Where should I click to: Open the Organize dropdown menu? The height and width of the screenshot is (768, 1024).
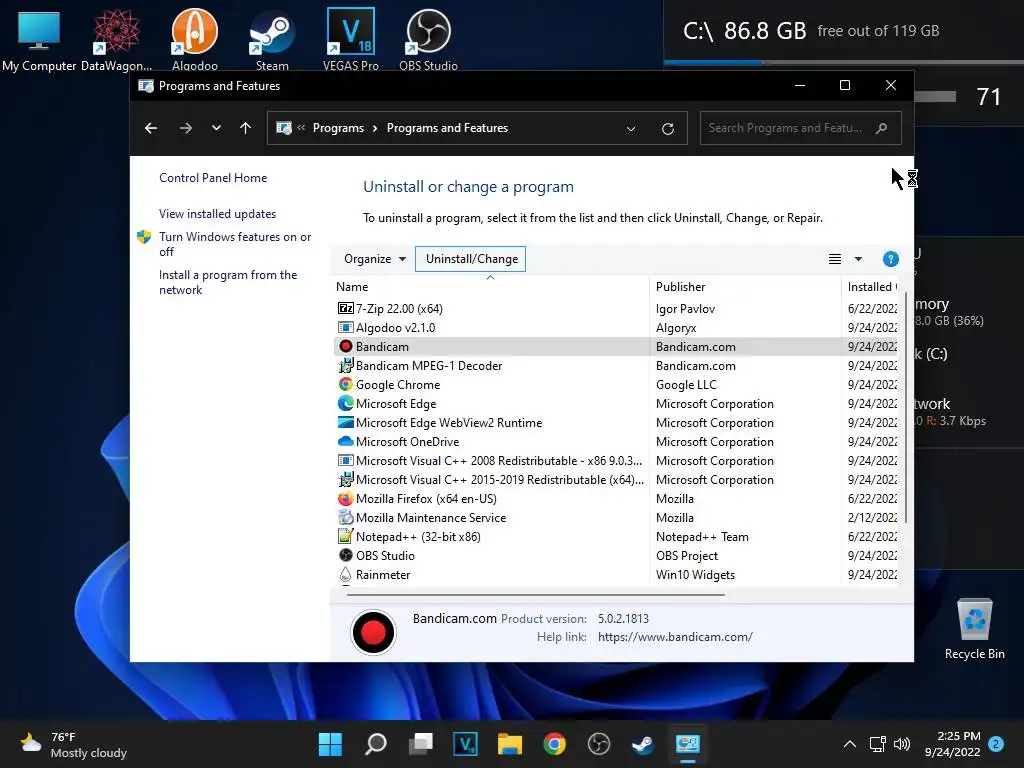point(375,259)
